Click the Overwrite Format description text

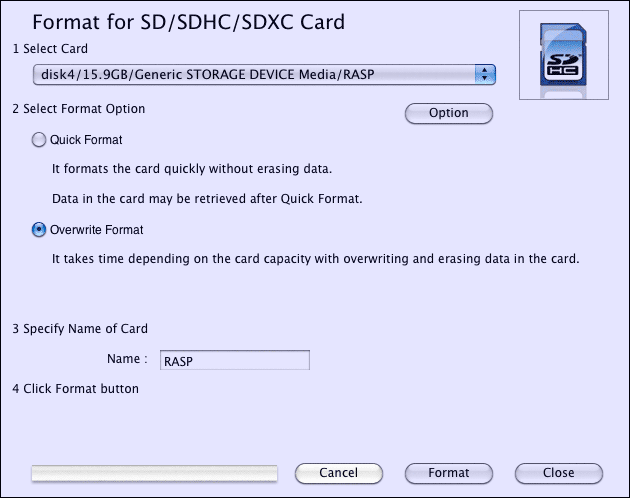(315, 259)
